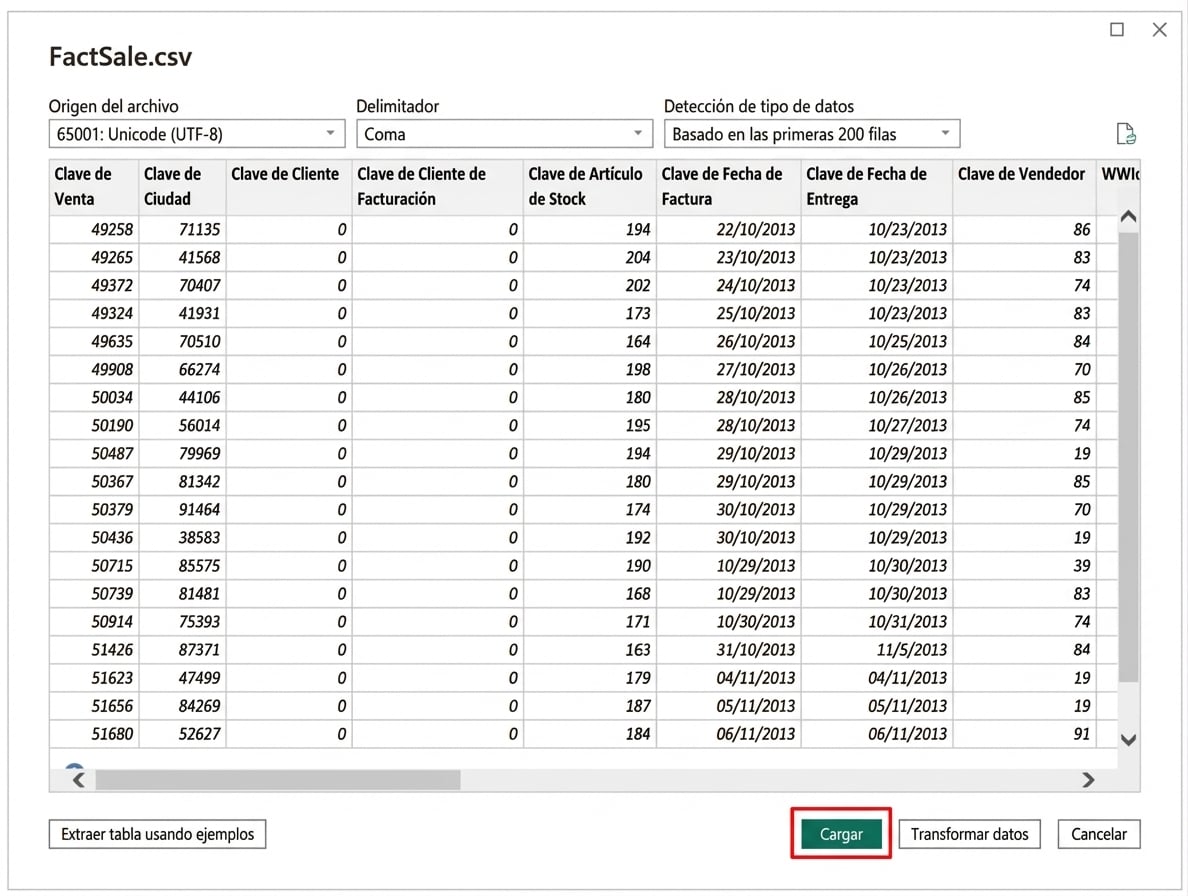Select the cell with Clave de Venta 49258

93,230
